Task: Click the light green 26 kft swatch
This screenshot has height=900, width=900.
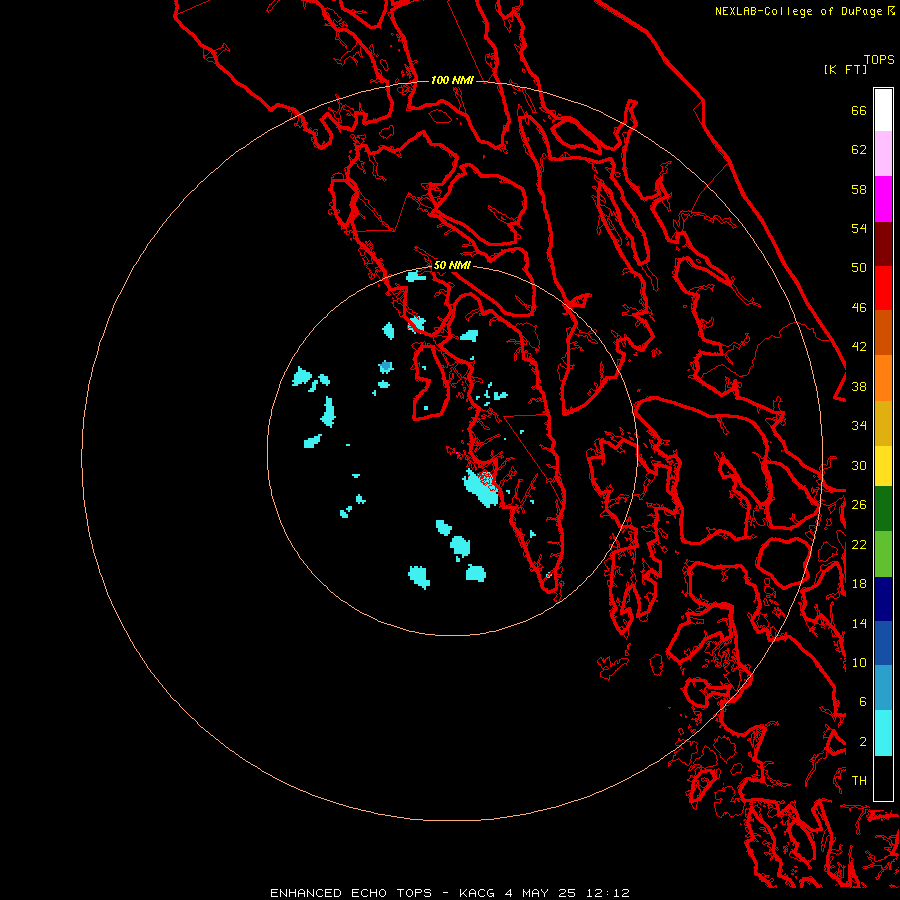Action: tap(883, 554)
